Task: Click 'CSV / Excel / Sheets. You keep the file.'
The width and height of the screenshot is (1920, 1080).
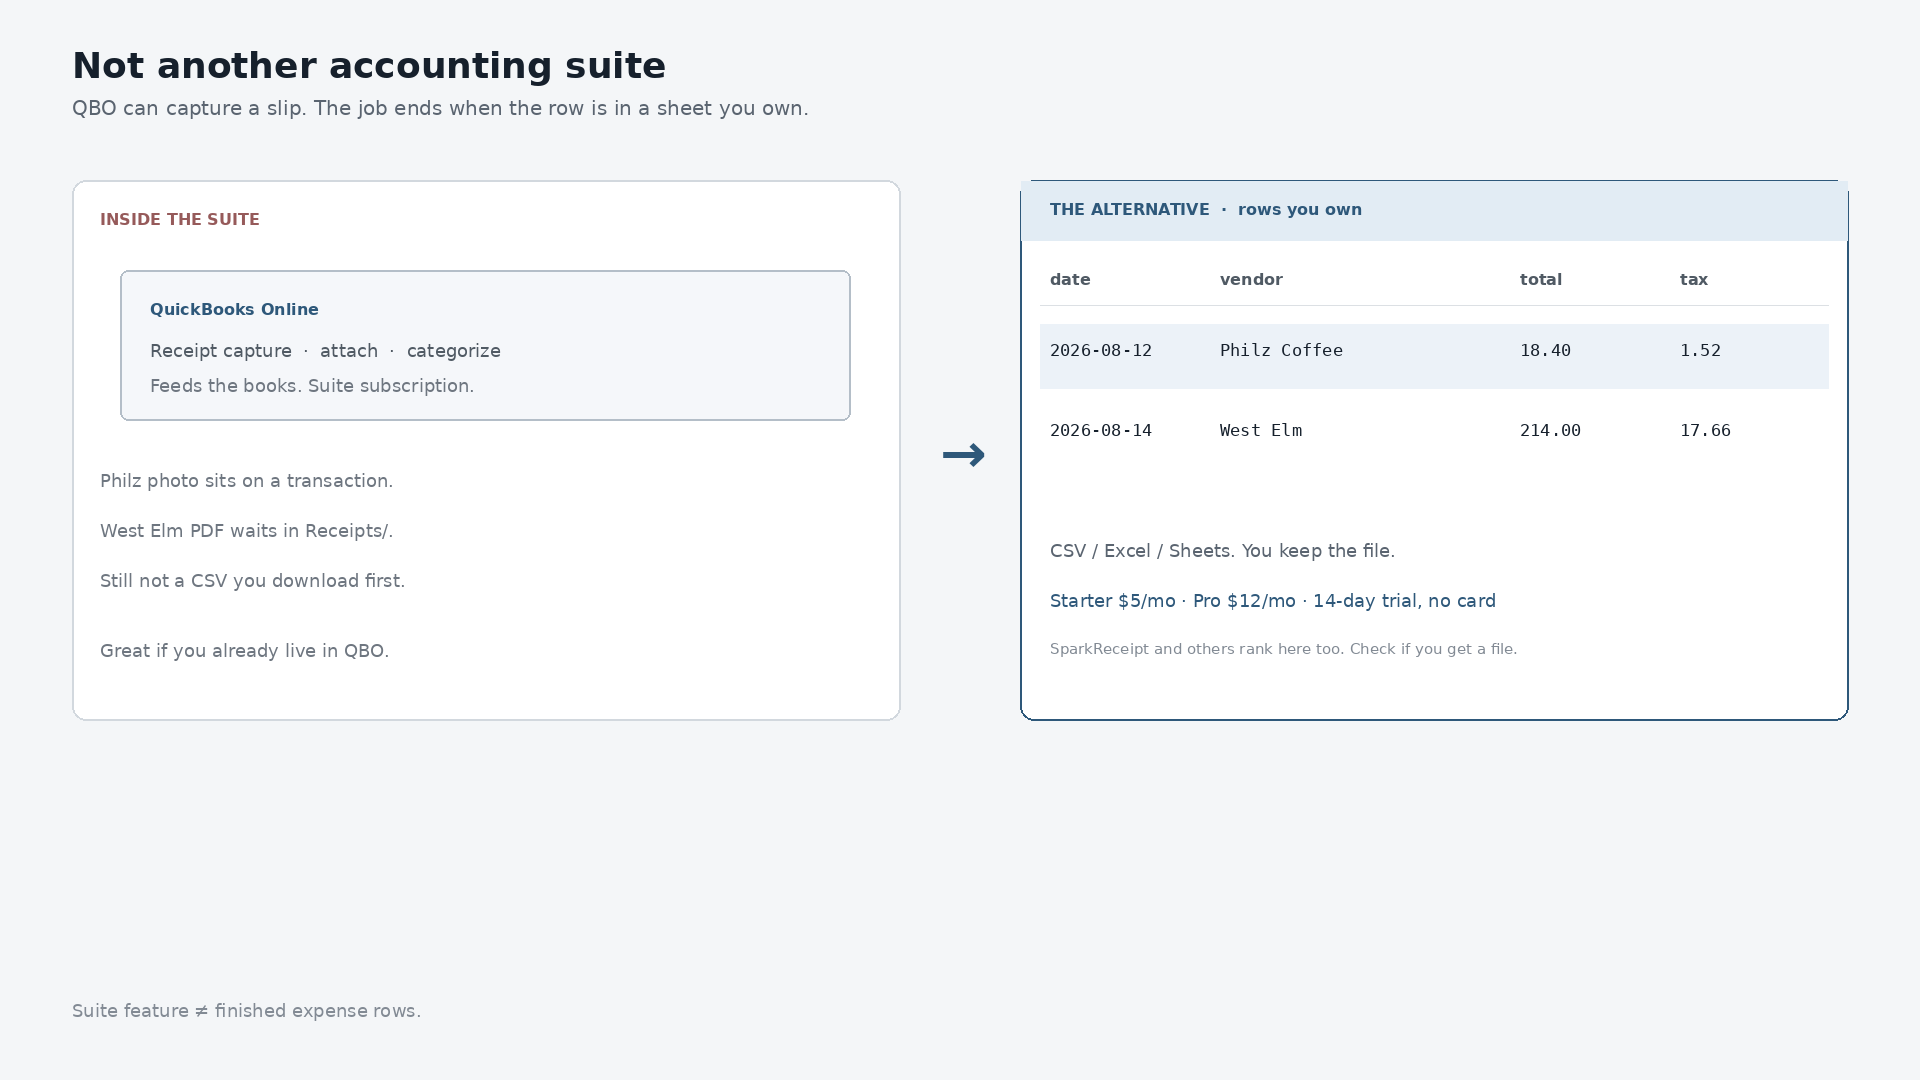Action: click(x=1222, y=551)
